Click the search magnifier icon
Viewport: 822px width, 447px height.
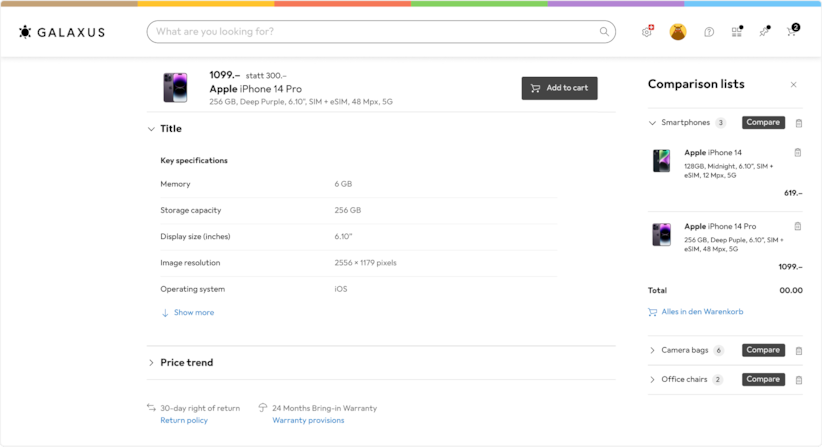coord(604,31)
